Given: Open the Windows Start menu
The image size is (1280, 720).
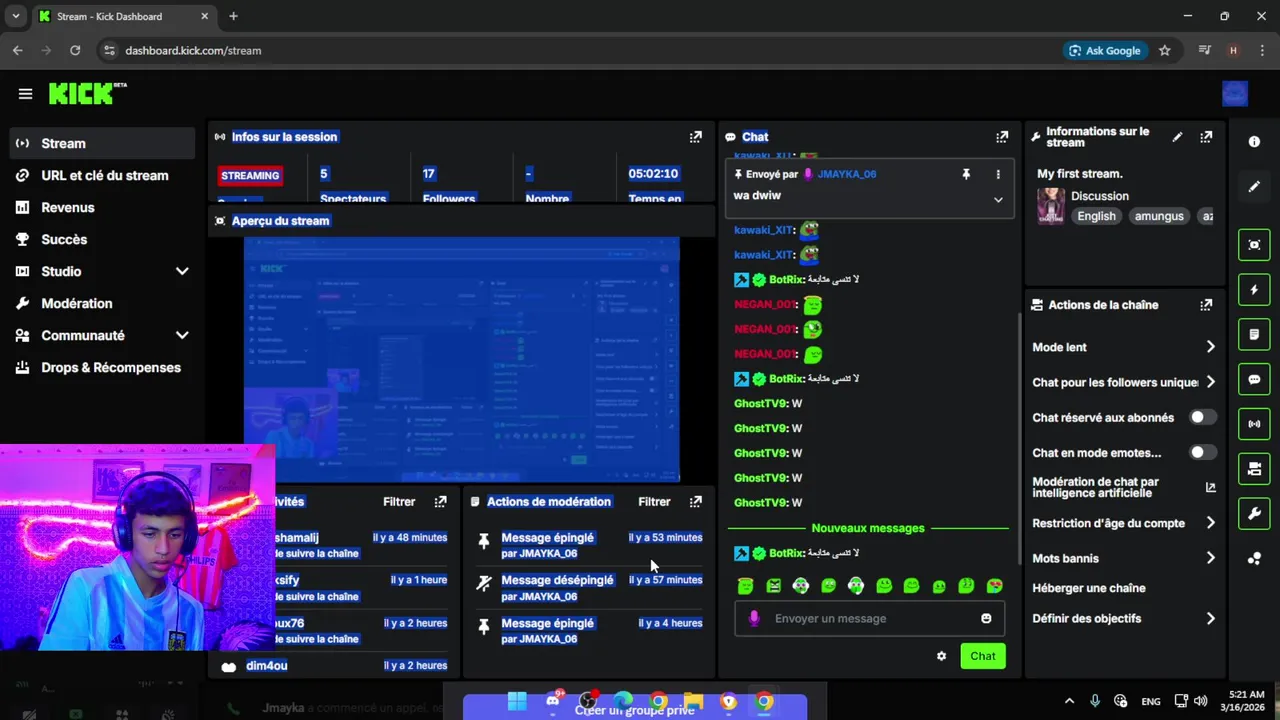Looking at the screenshot, I should [517, 701].
